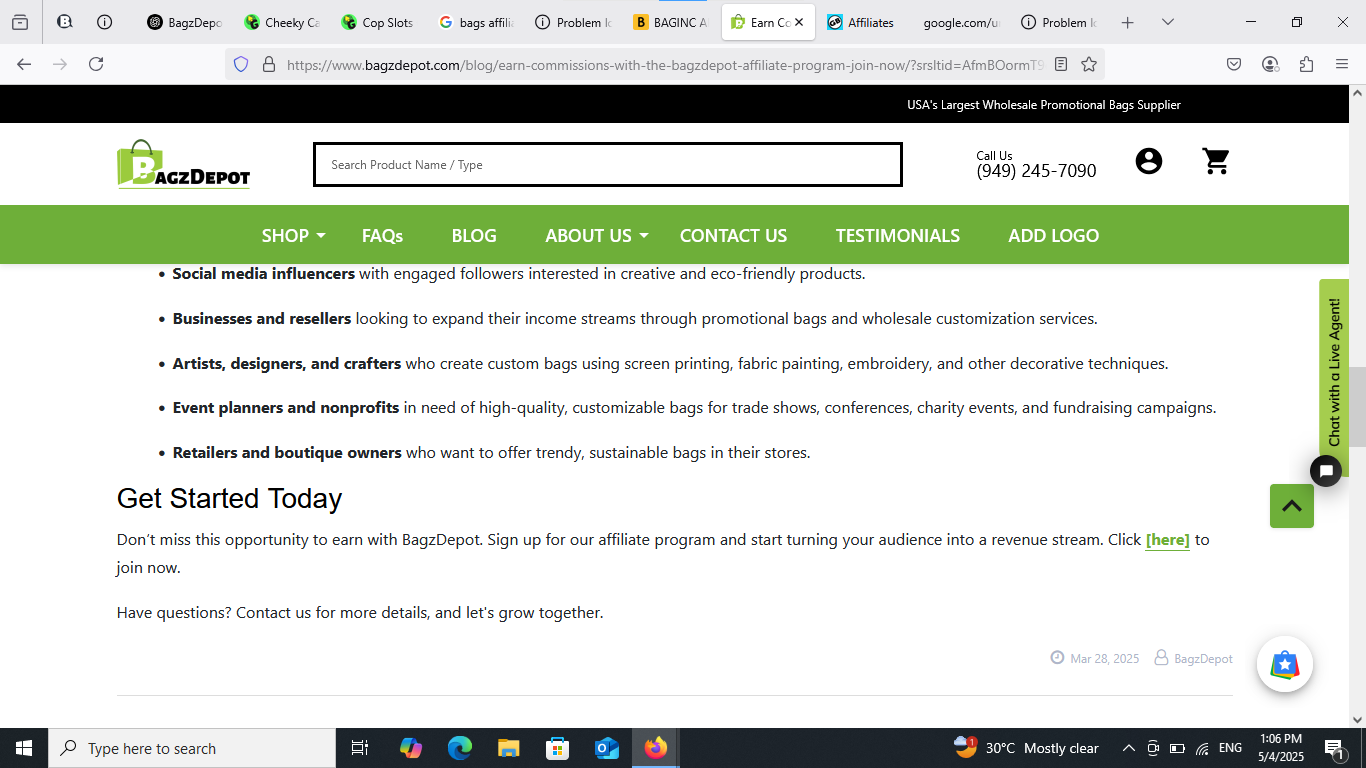The height and width of the screenshot is (768, 1366).
Task: Switch to the BAGINC A browser tab
Action: pos(670,22)
